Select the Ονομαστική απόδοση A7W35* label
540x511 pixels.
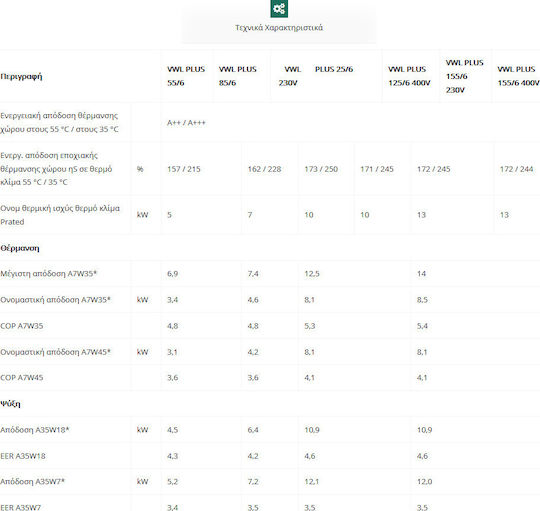(x=55, y=300)
